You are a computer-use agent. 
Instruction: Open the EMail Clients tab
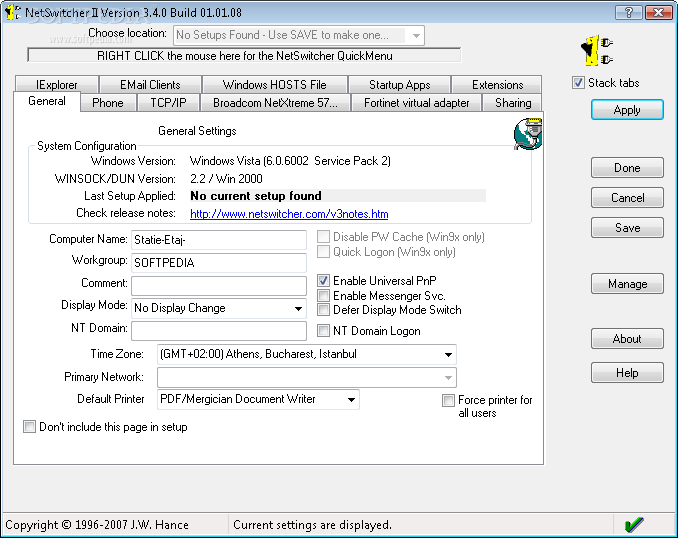tap(150, 85)
